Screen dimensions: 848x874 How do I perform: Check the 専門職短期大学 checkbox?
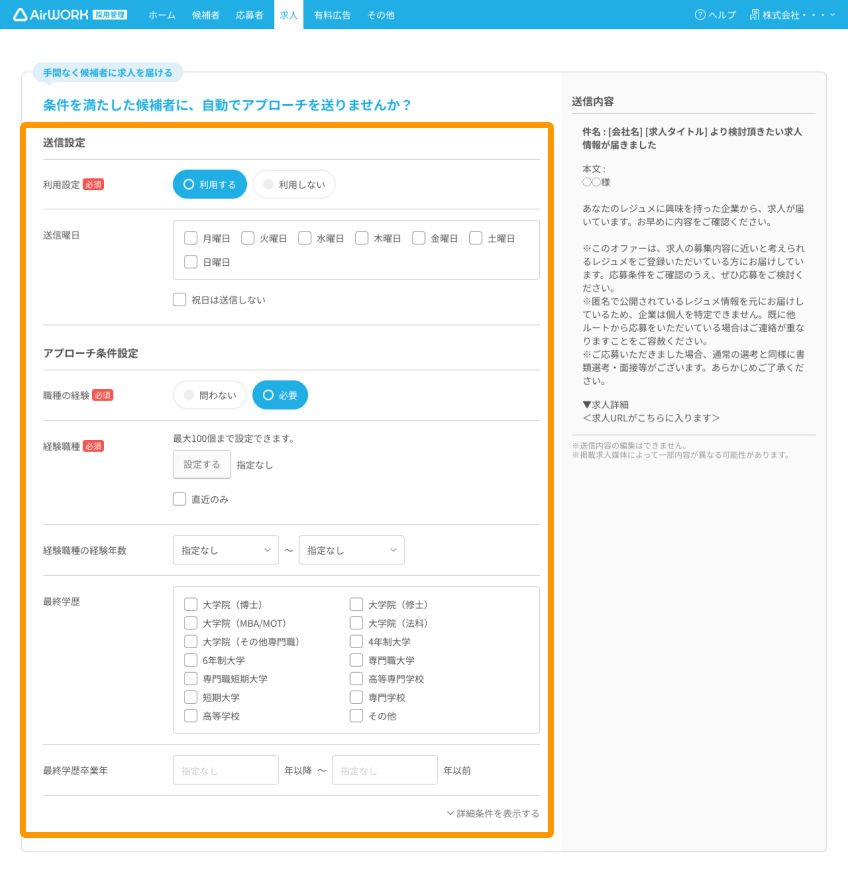191,678
